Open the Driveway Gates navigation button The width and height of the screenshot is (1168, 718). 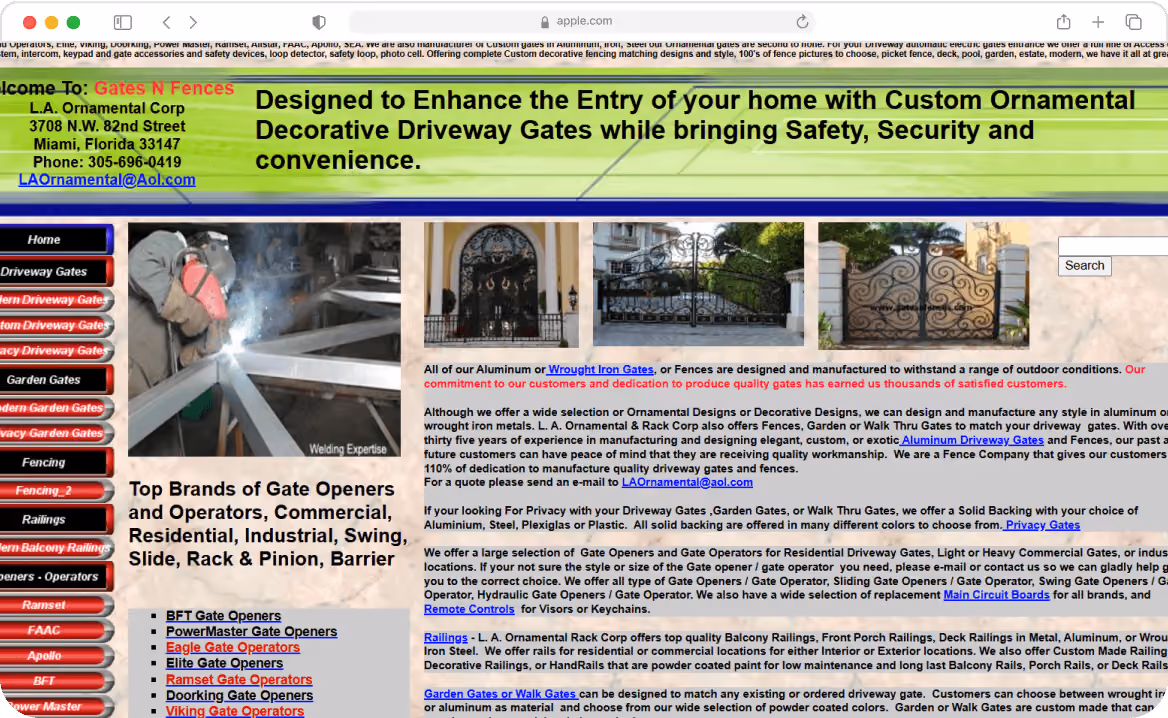point(56,272)
